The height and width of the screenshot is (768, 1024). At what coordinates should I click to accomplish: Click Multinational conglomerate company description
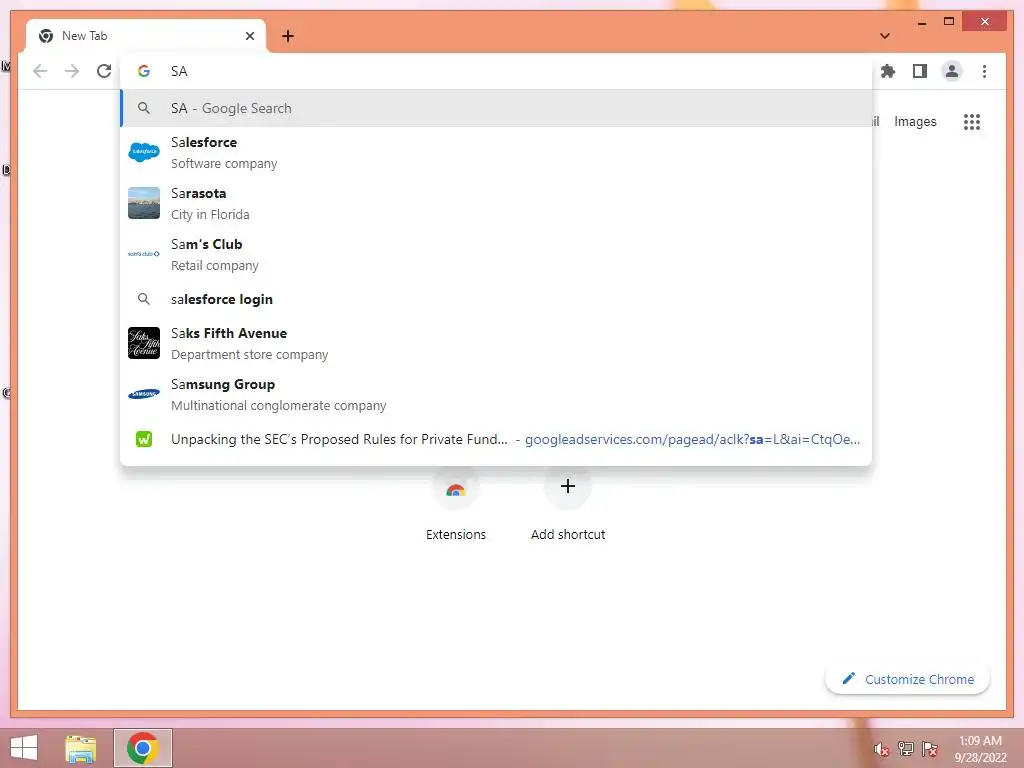[279, 405]
